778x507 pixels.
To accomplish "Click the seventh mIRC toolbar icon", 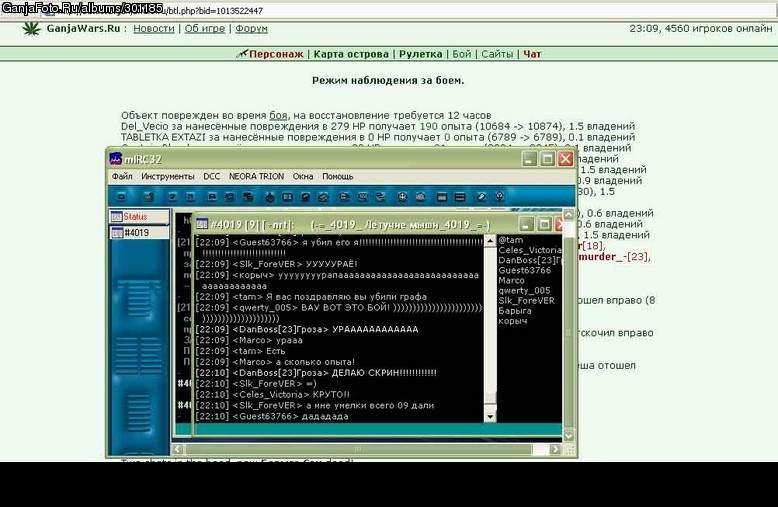I will click(x=248, y=197).
